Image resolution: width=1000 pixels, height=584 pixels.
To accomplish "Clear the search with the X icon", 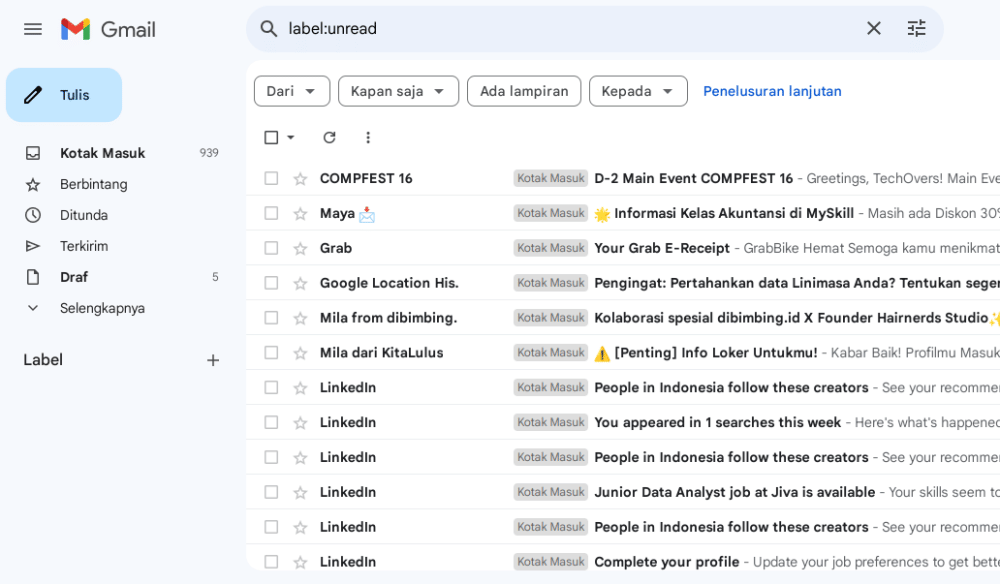I will [x=874, y=28].
